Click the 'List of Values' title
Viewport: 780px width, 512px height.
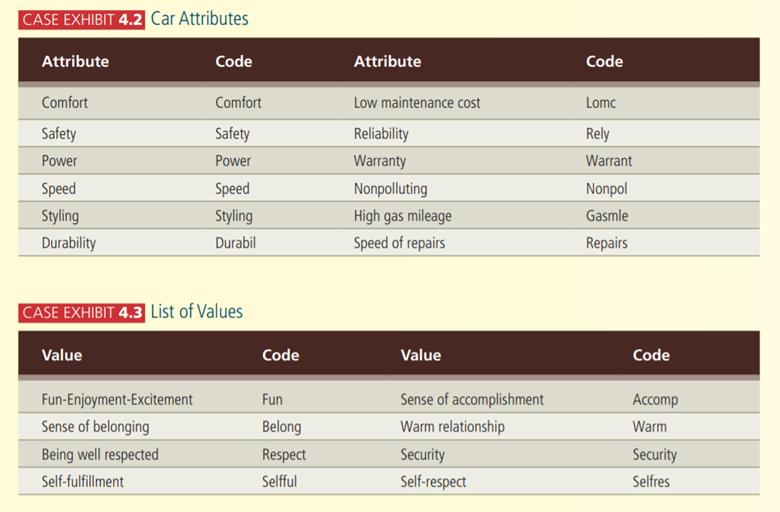click(196, 312)
